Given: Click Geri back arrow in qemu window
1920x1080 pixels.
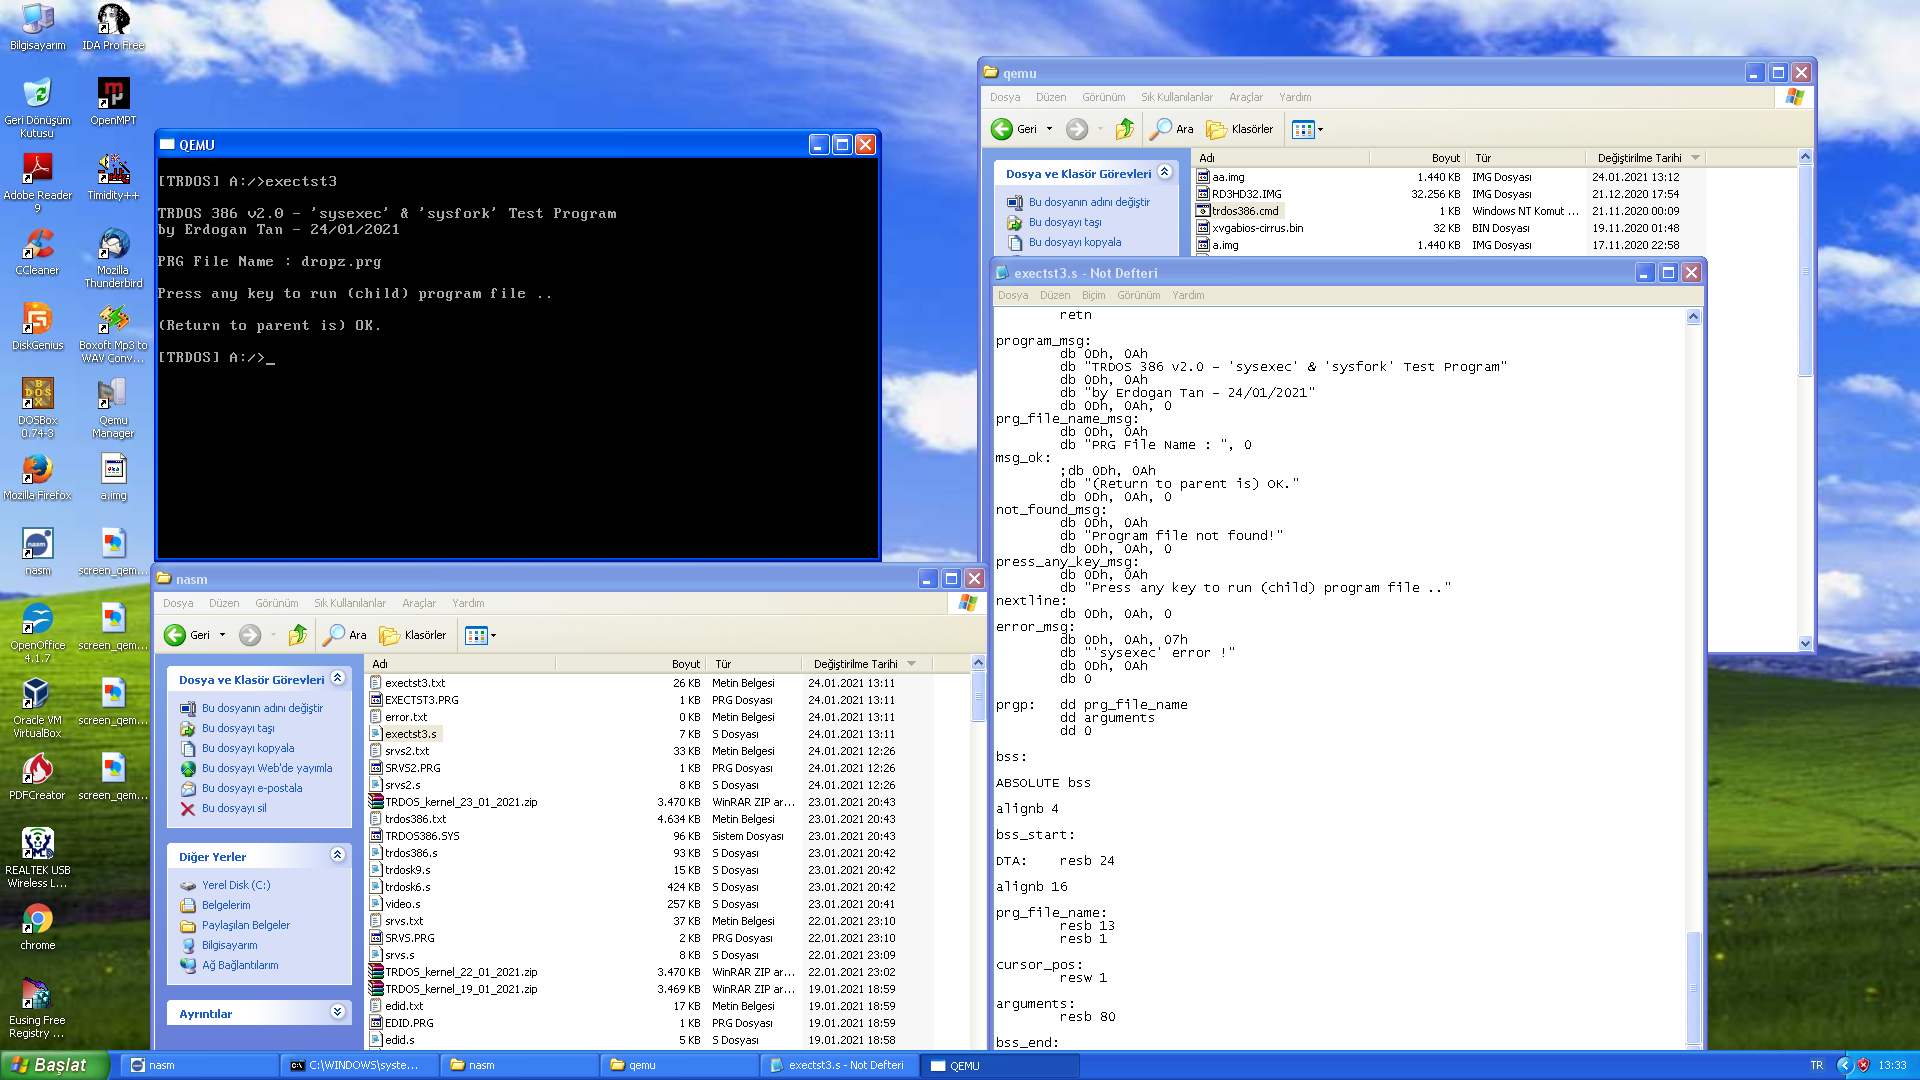Looking at the screenshot, I should tap(1002, 129).
